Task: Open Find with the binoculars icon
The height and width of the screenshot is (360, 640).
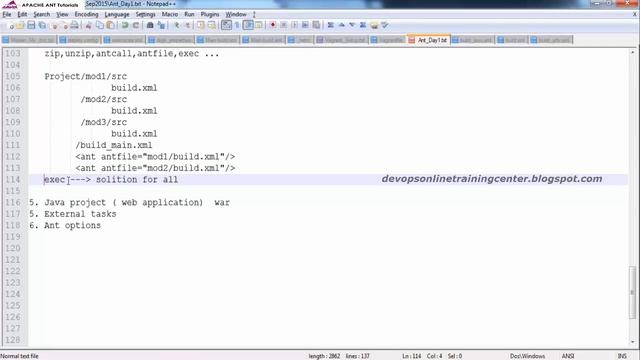Action: point(150,25)
